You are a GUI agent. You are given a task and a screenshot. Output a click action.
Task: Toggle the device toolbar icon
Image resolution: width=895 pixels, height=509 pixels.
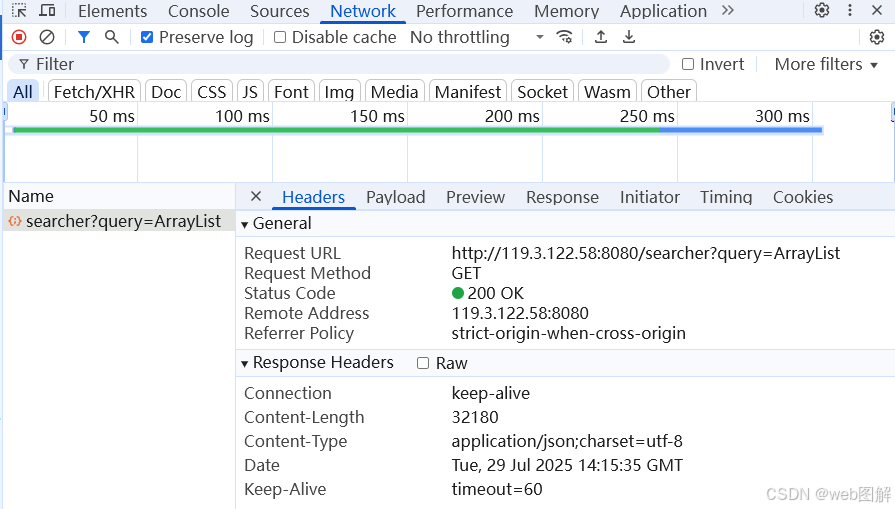pos(47,10)
